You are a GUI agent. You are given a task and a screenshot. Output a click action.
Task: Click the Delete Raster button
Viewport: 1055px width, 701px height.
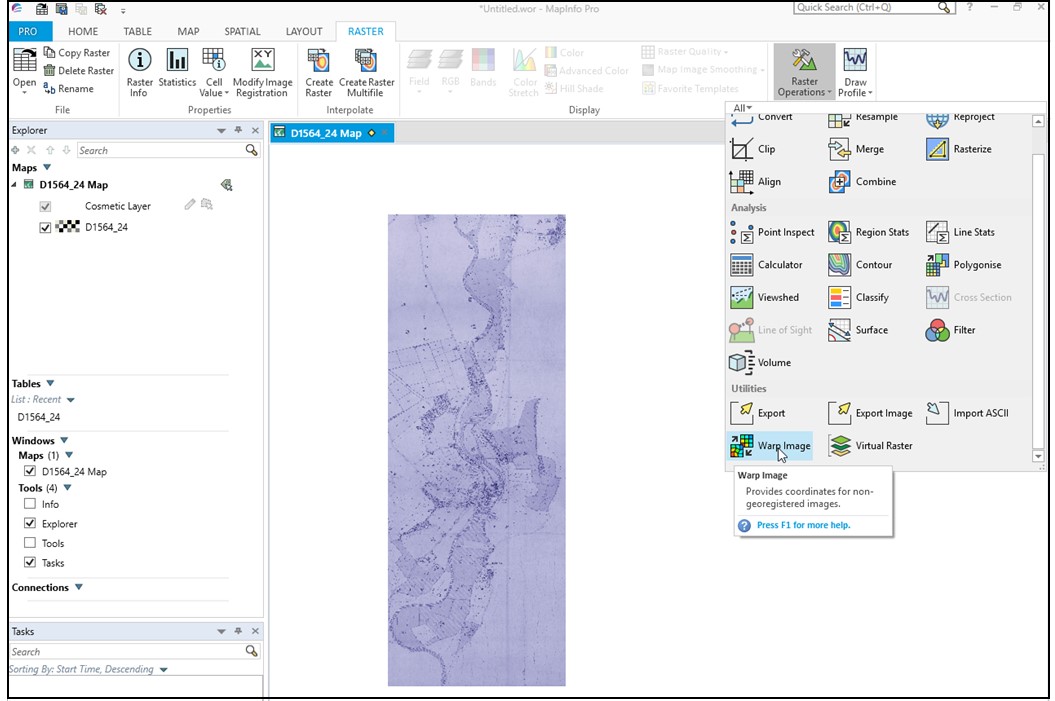78,71
